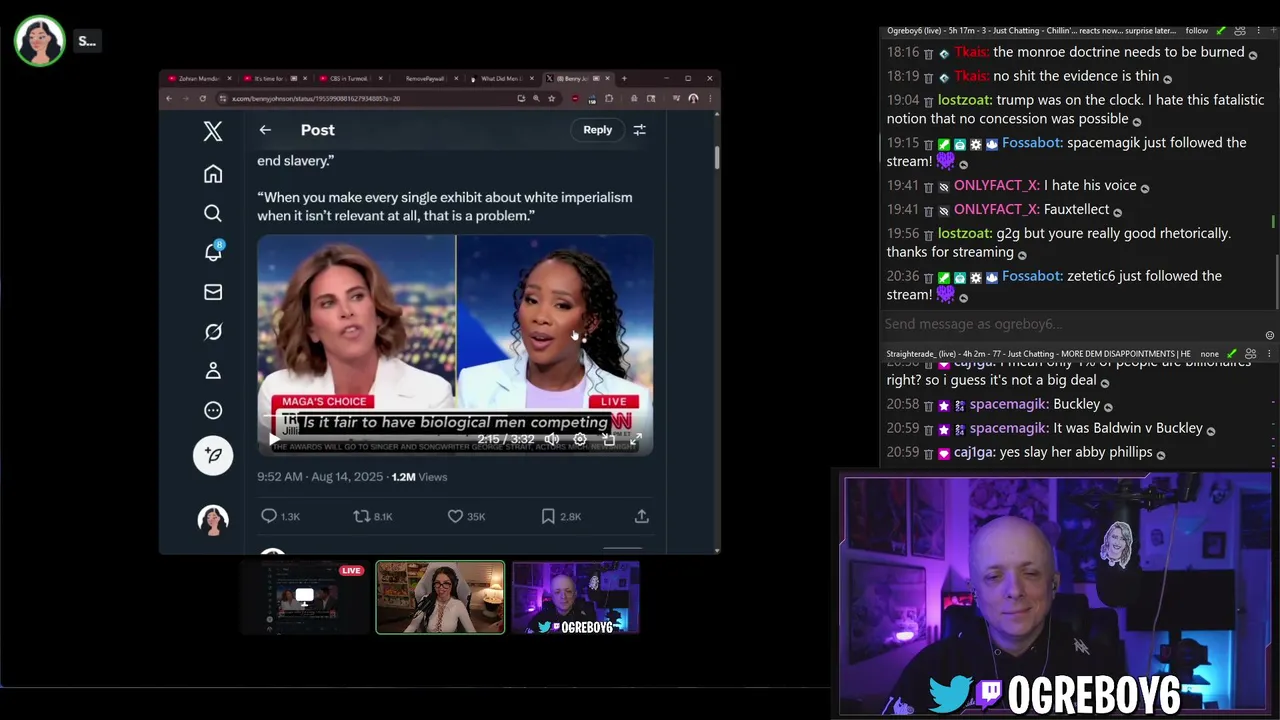The height and width of the screenshot is (720, 1280).
Task: Open Straighterade chat options menu
Action: click(x=1269, y=354)
